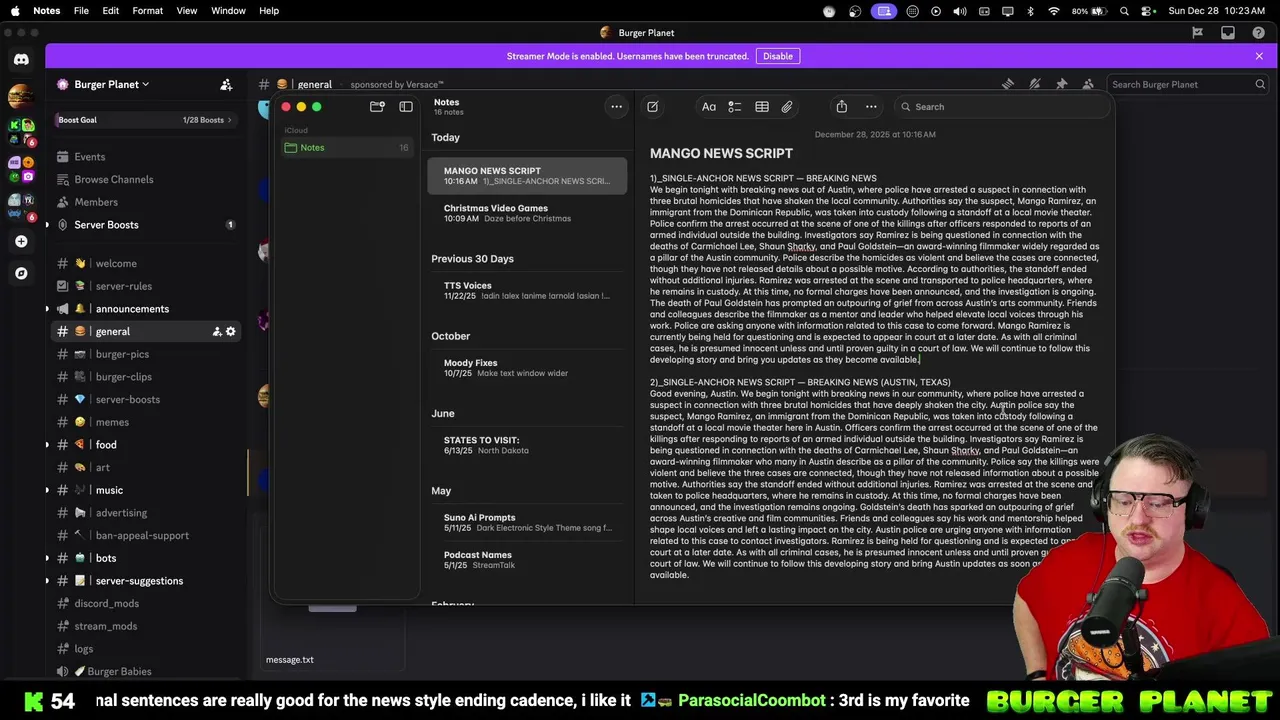
Task: Open settings gear for general channel
Action: (231, 332)
